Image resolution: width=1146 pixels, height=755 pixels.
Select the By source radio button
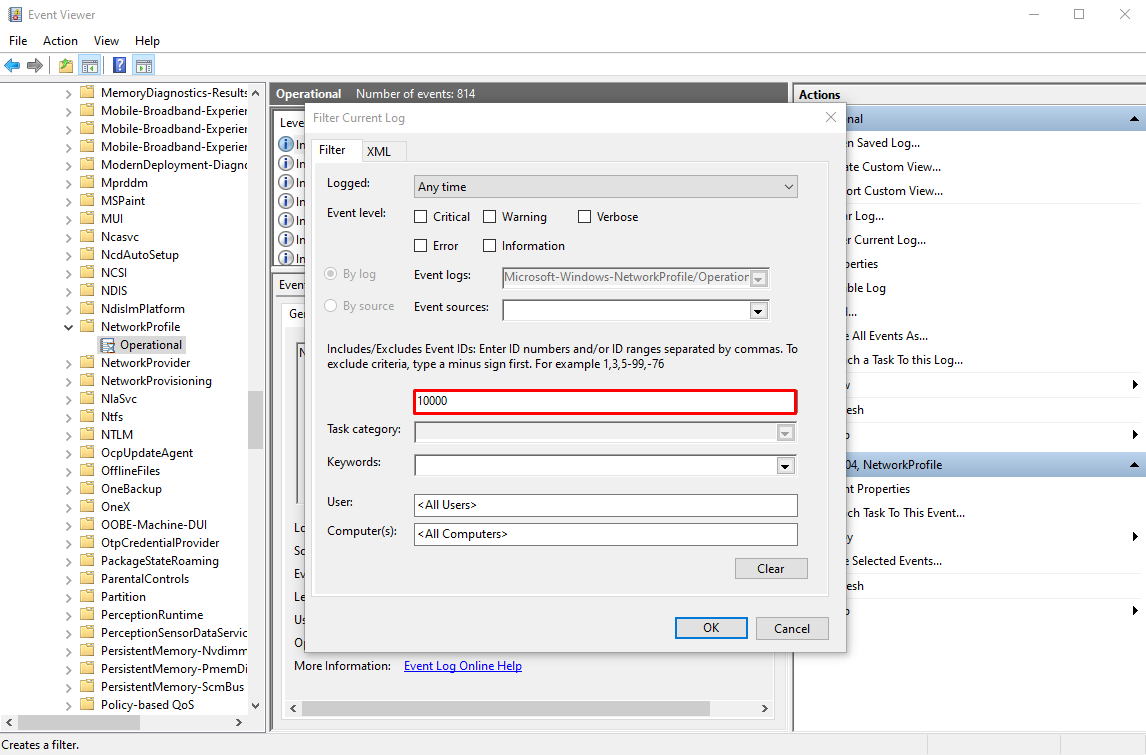point(331,305)
